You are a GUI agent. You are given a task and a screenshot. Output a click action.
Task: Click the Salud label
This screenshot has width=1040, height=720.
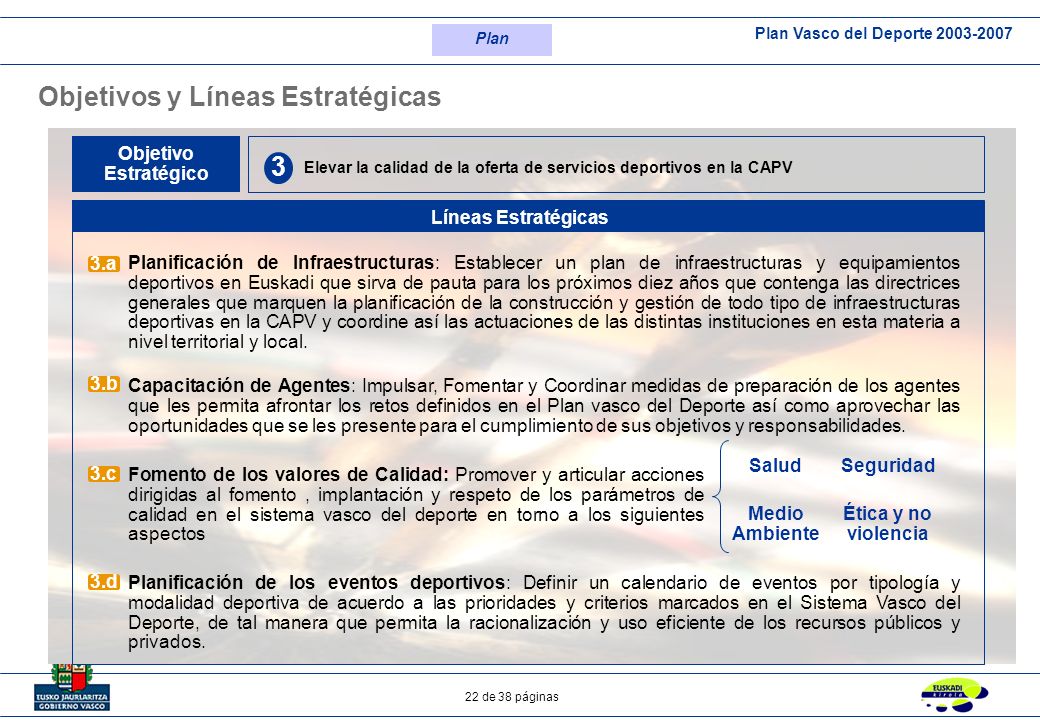775,465
